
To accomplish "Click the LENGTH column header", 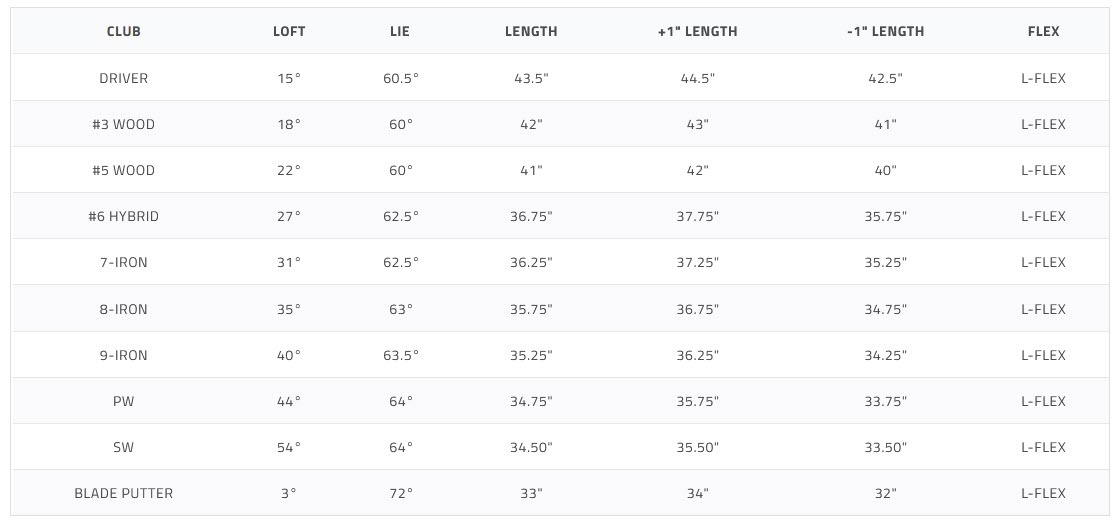I will 531,31.
